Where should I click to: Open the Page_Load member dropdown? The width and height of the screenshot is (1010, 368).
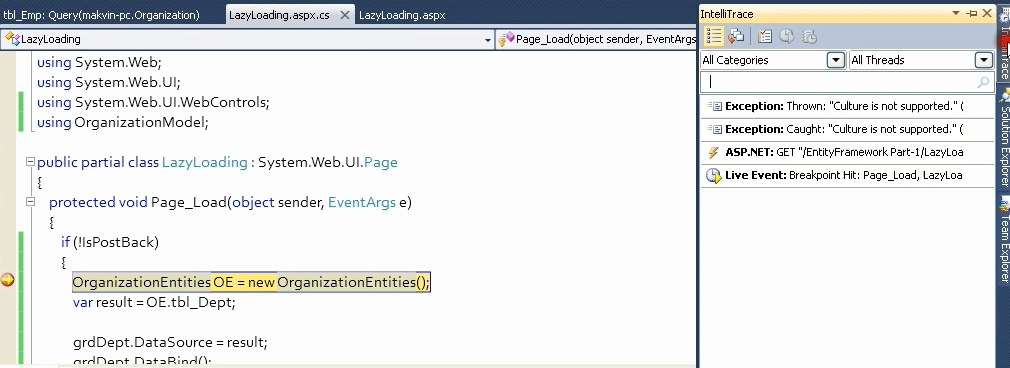(x=596, y=39)
